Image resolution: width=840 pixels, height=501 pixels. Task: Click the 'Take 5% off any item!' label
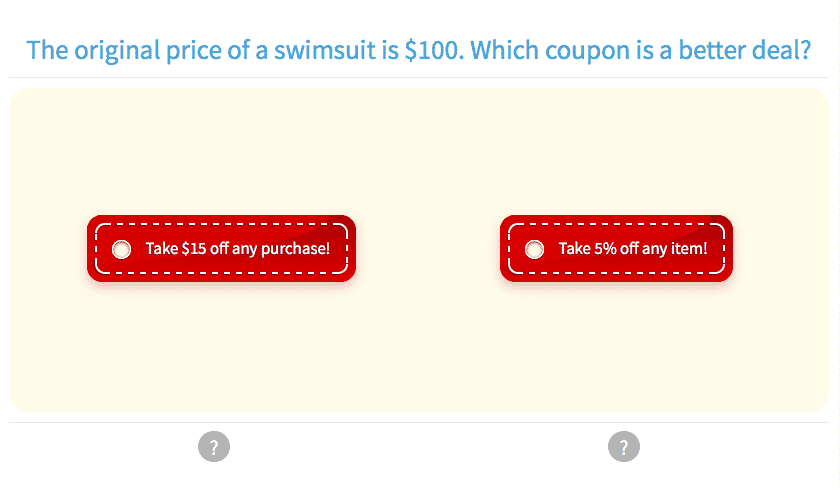632,249
